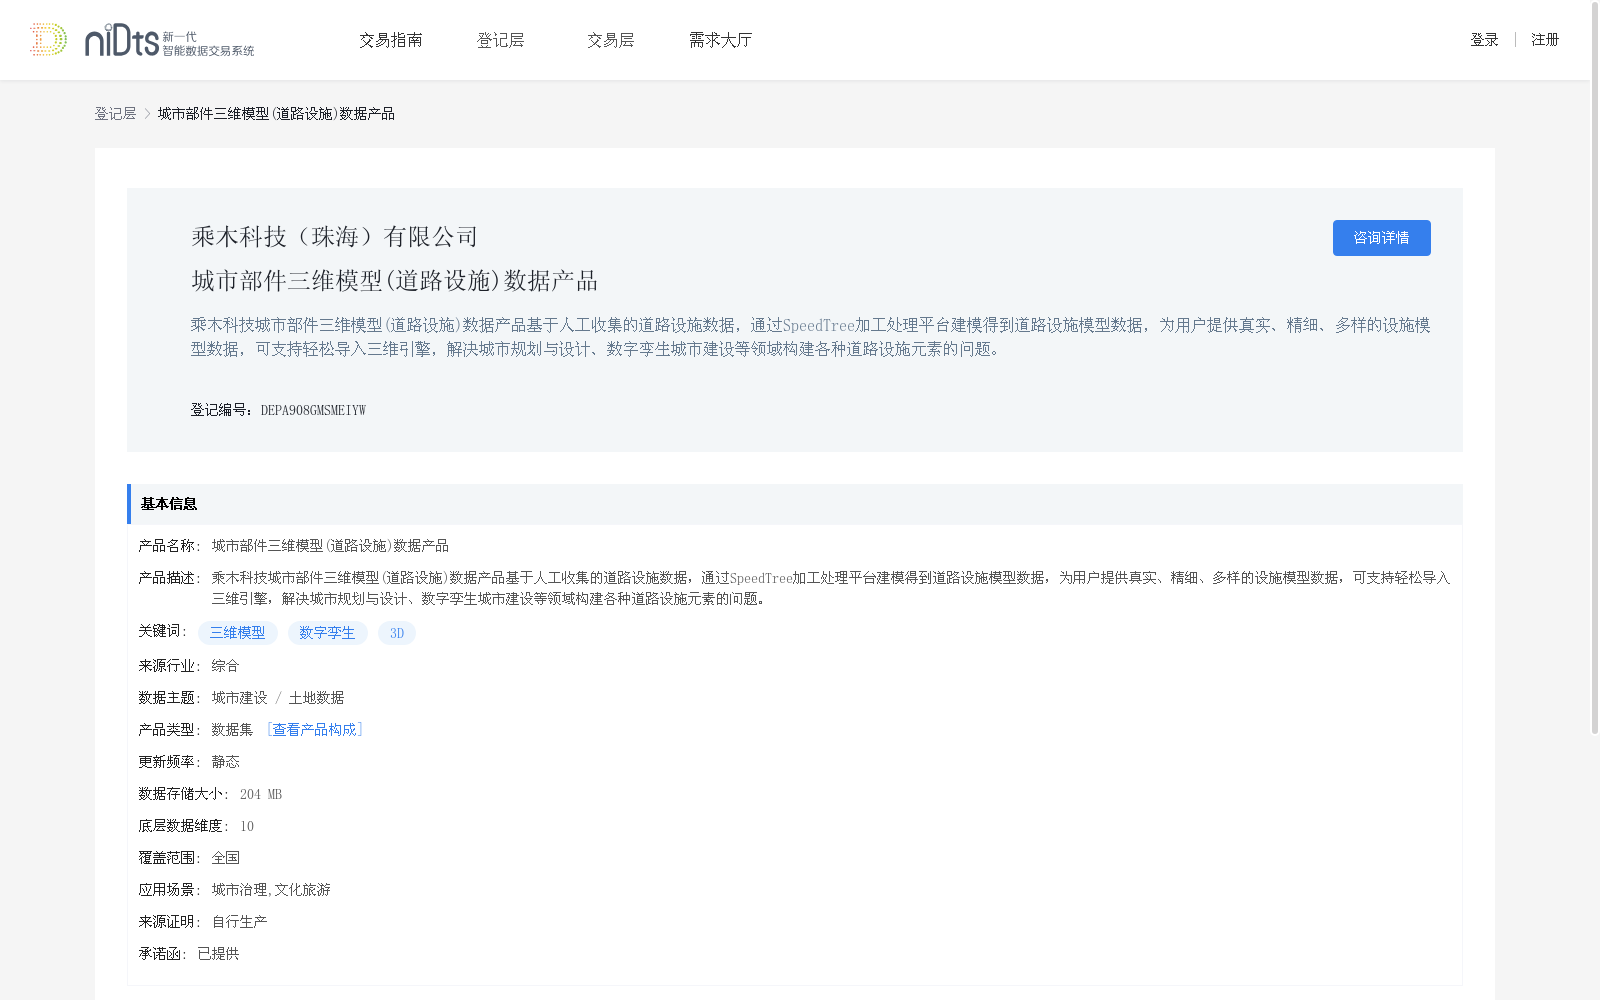Click the company name 乘木科技（珠海）有限公司
1600x1000 pixels.
click(335, 237)
